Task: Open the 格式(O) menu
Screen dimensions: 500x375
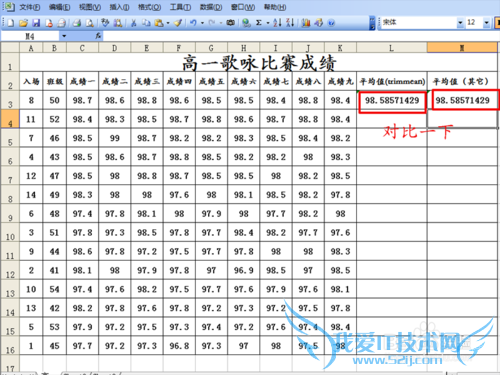Action: tap(149, 7)
